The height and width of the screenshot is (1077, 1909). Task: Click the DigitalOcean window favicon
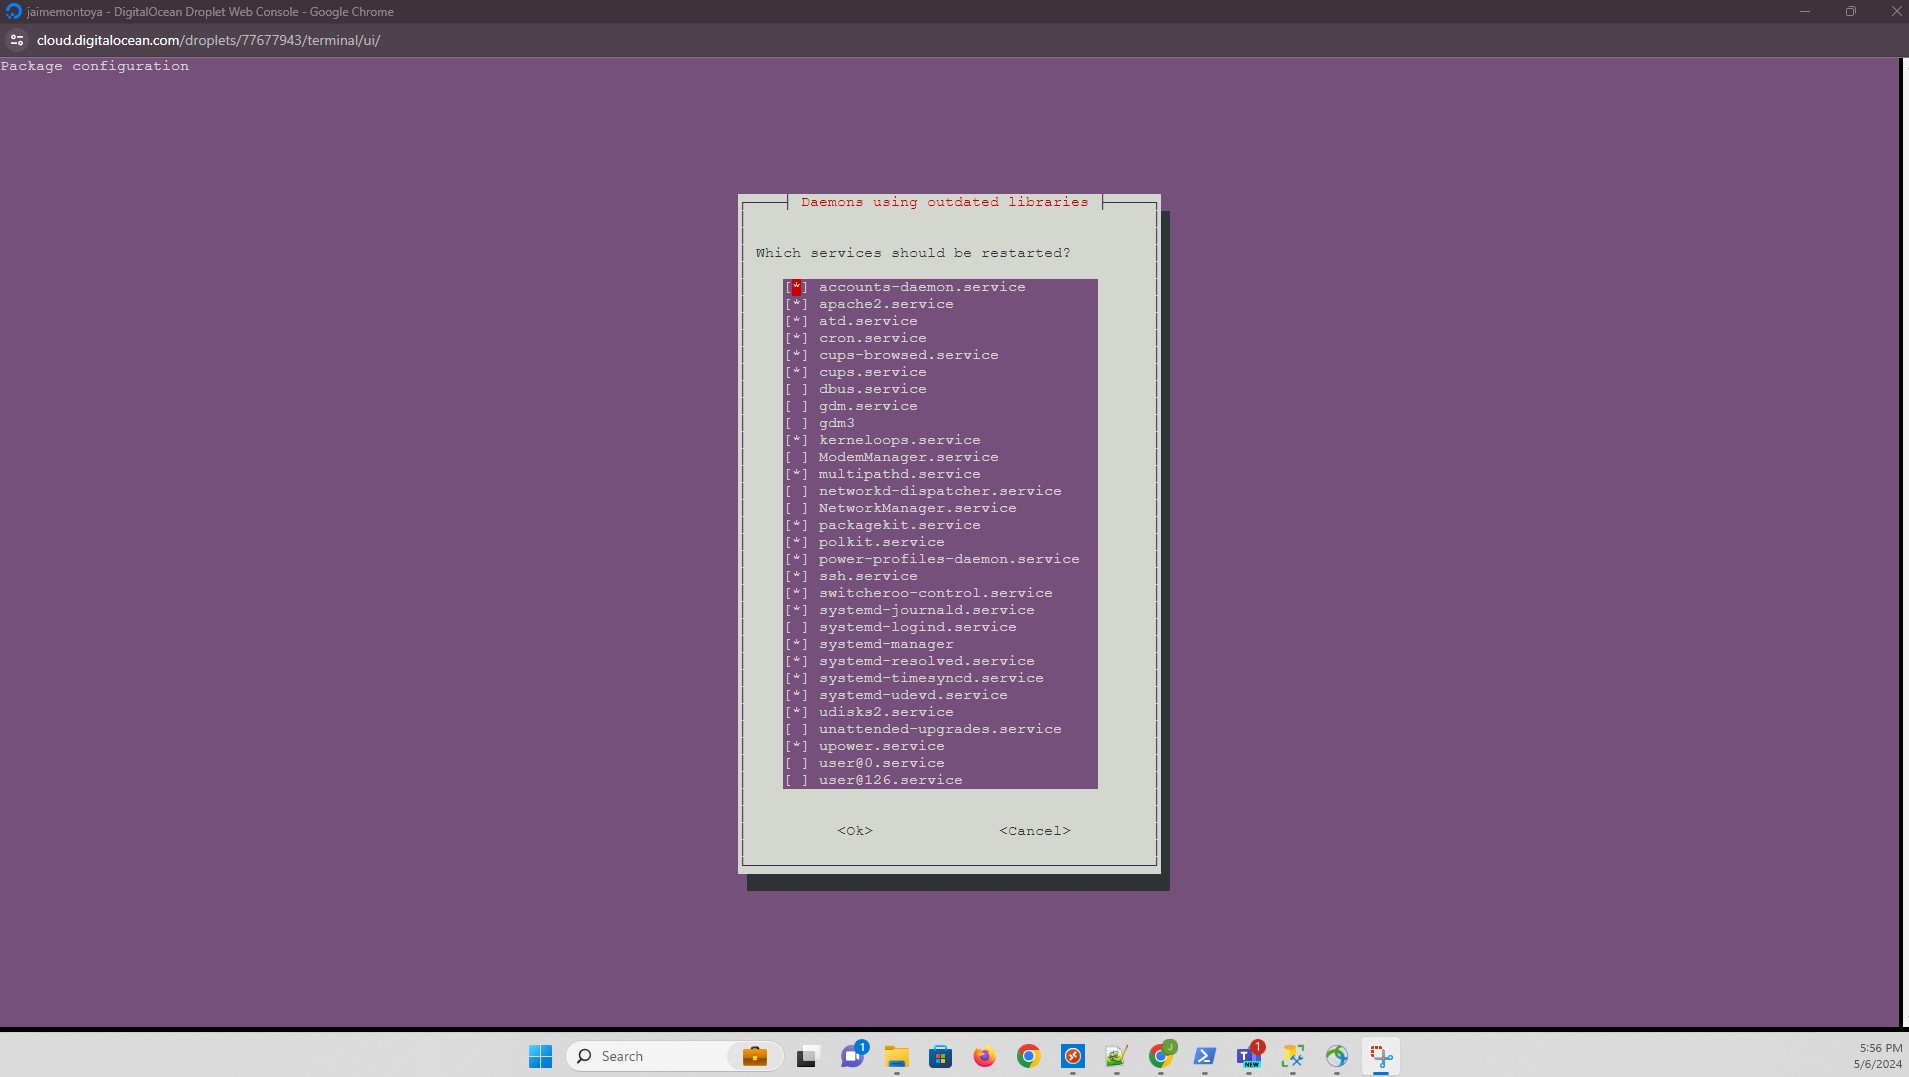(13, 12)
